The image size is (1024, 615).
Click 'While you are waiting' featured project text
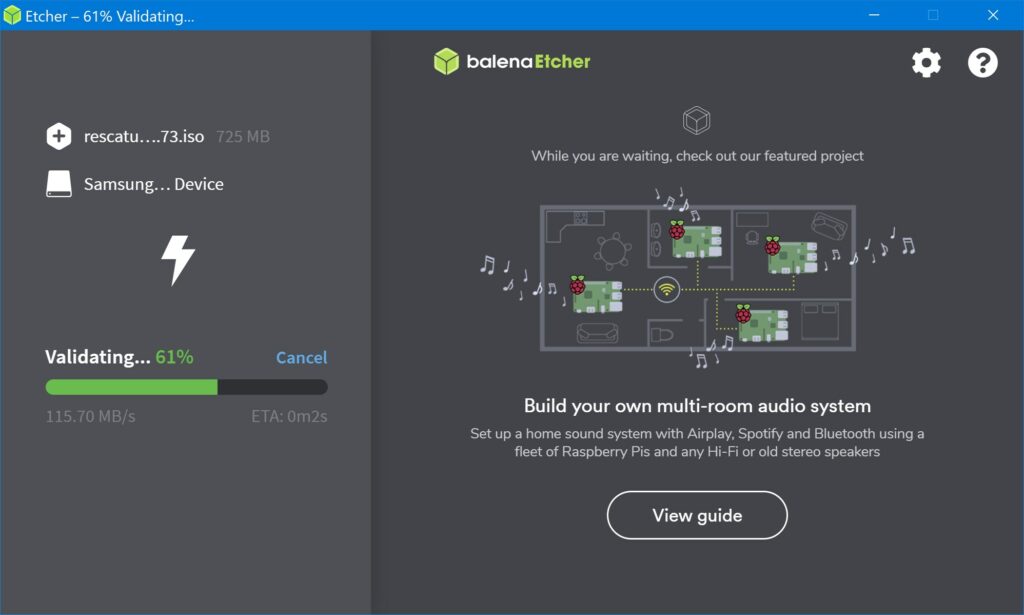click(x=697, y=156)
